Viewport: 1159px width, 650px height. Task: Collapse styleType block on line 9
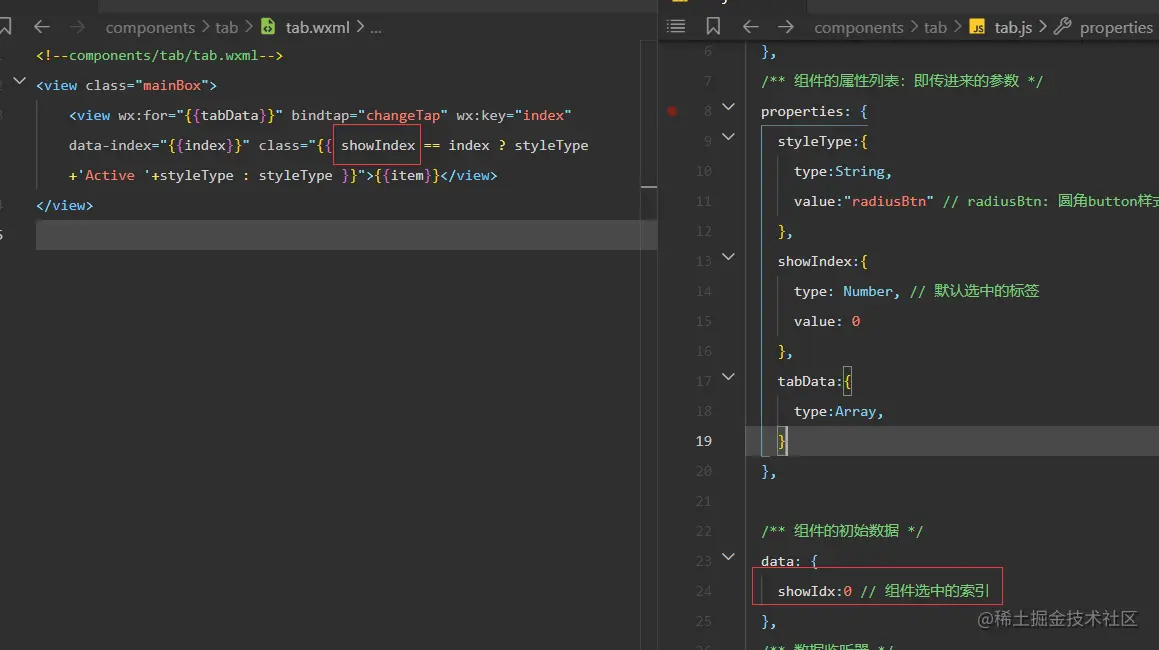click(728, 137)
